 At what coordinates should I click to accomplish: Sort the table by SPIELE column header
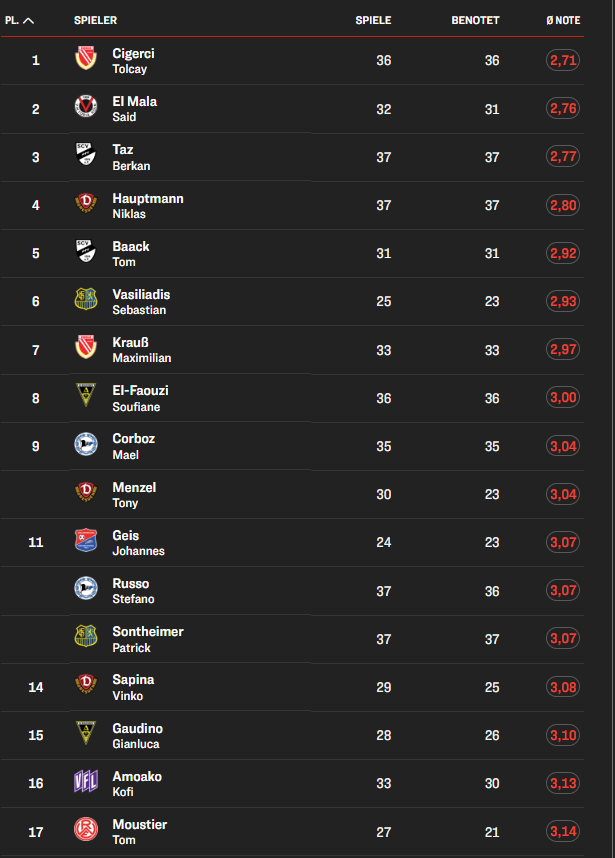(373, 20)
